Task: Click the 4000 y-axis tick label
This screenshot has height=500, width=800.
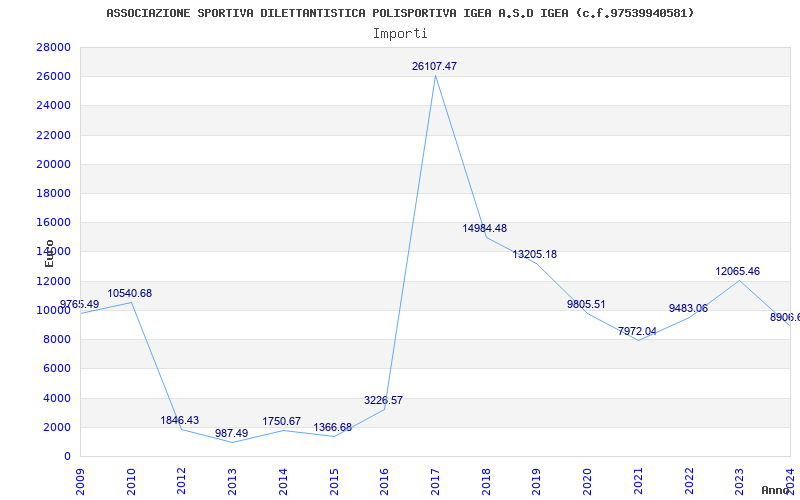Action: point(57,398)
